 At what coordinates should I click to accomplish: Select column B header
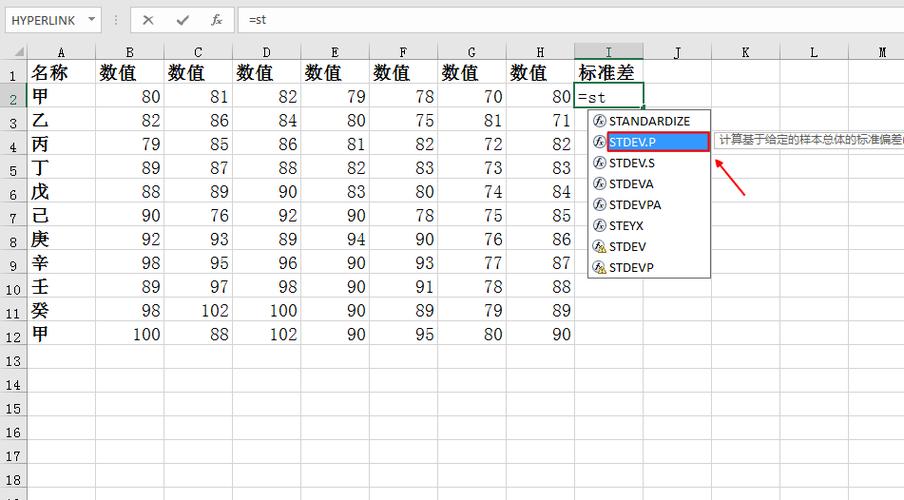(130, 52)
